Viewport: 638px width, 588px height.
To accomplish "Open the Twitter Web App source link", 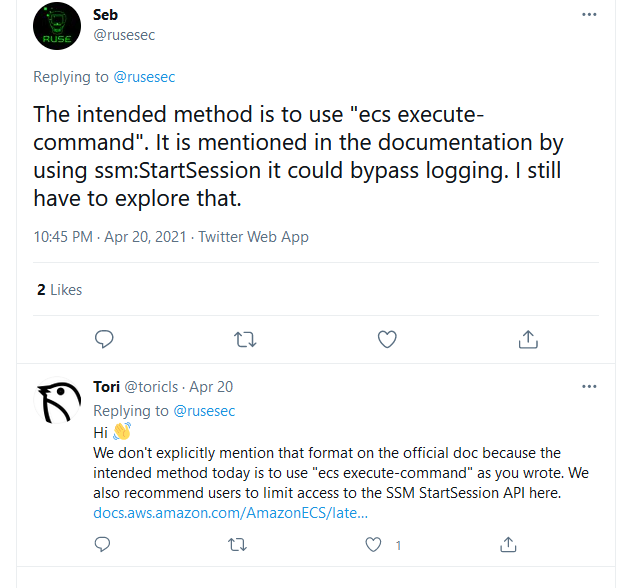I will tap(253, 237).
